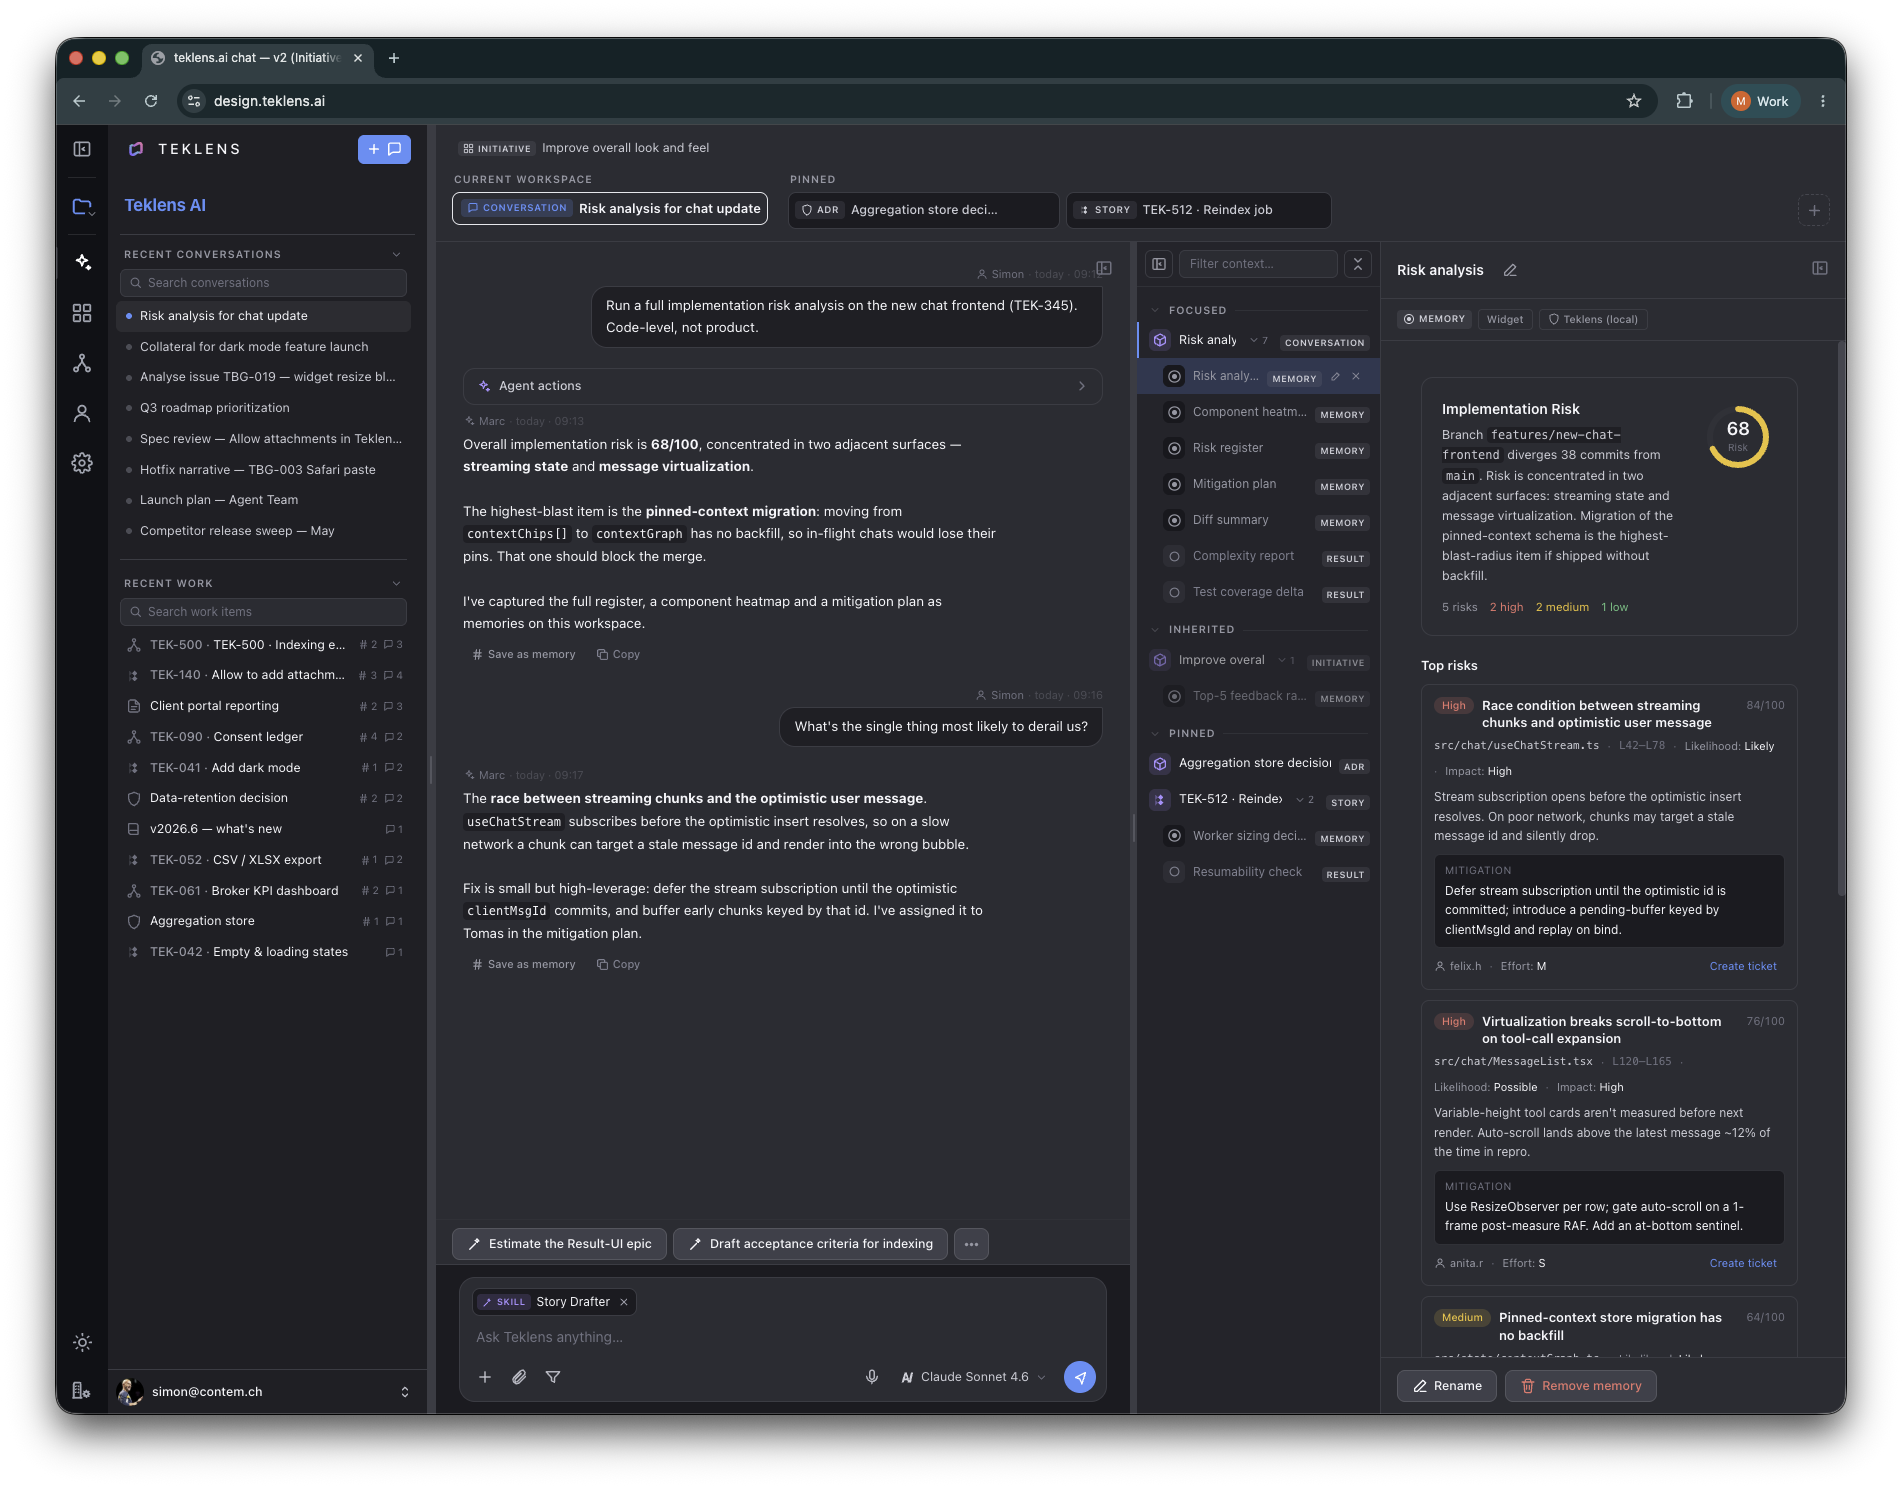This screenshot has height=1488, width=1902.
Task: Click the Filter context input field
Action: 1258,264
